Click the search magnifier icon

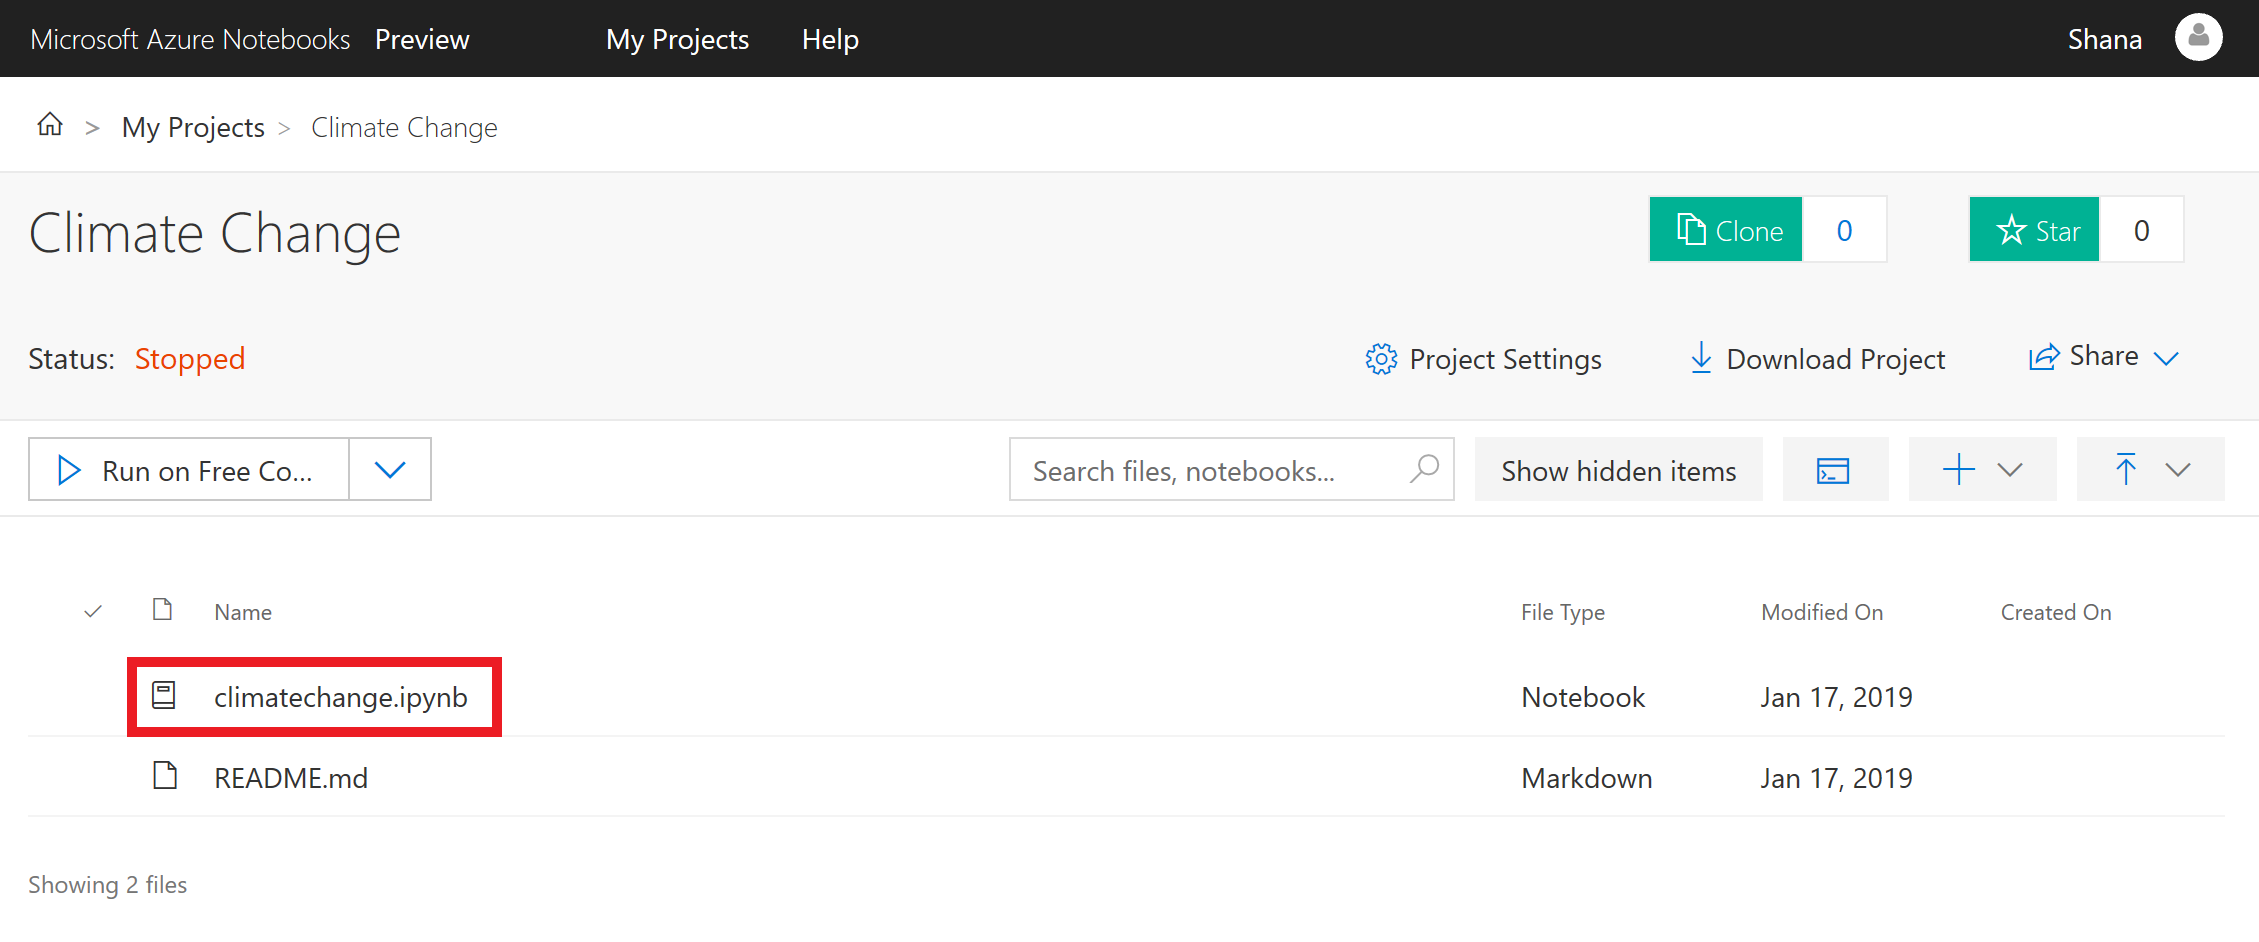(1425, 468)
